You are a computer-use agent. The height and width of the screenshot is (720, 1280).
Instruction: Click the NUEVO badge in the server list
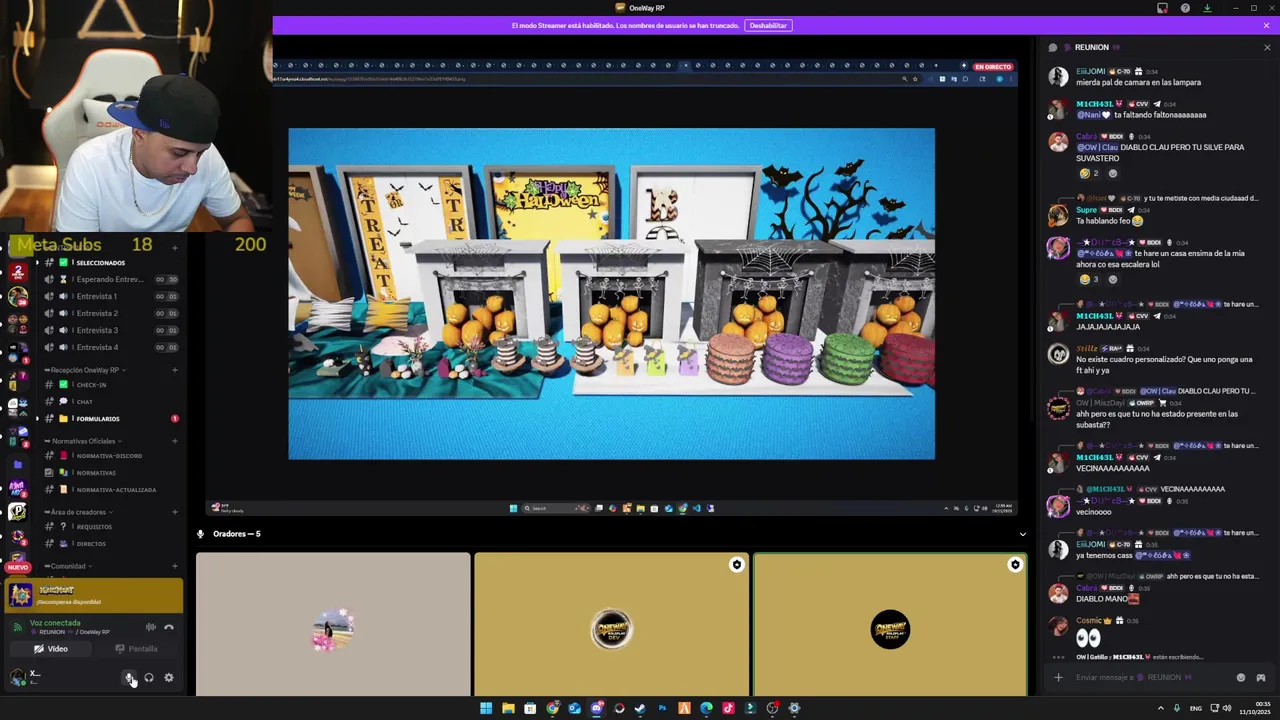pyautogui.click(x=17, y=567)
